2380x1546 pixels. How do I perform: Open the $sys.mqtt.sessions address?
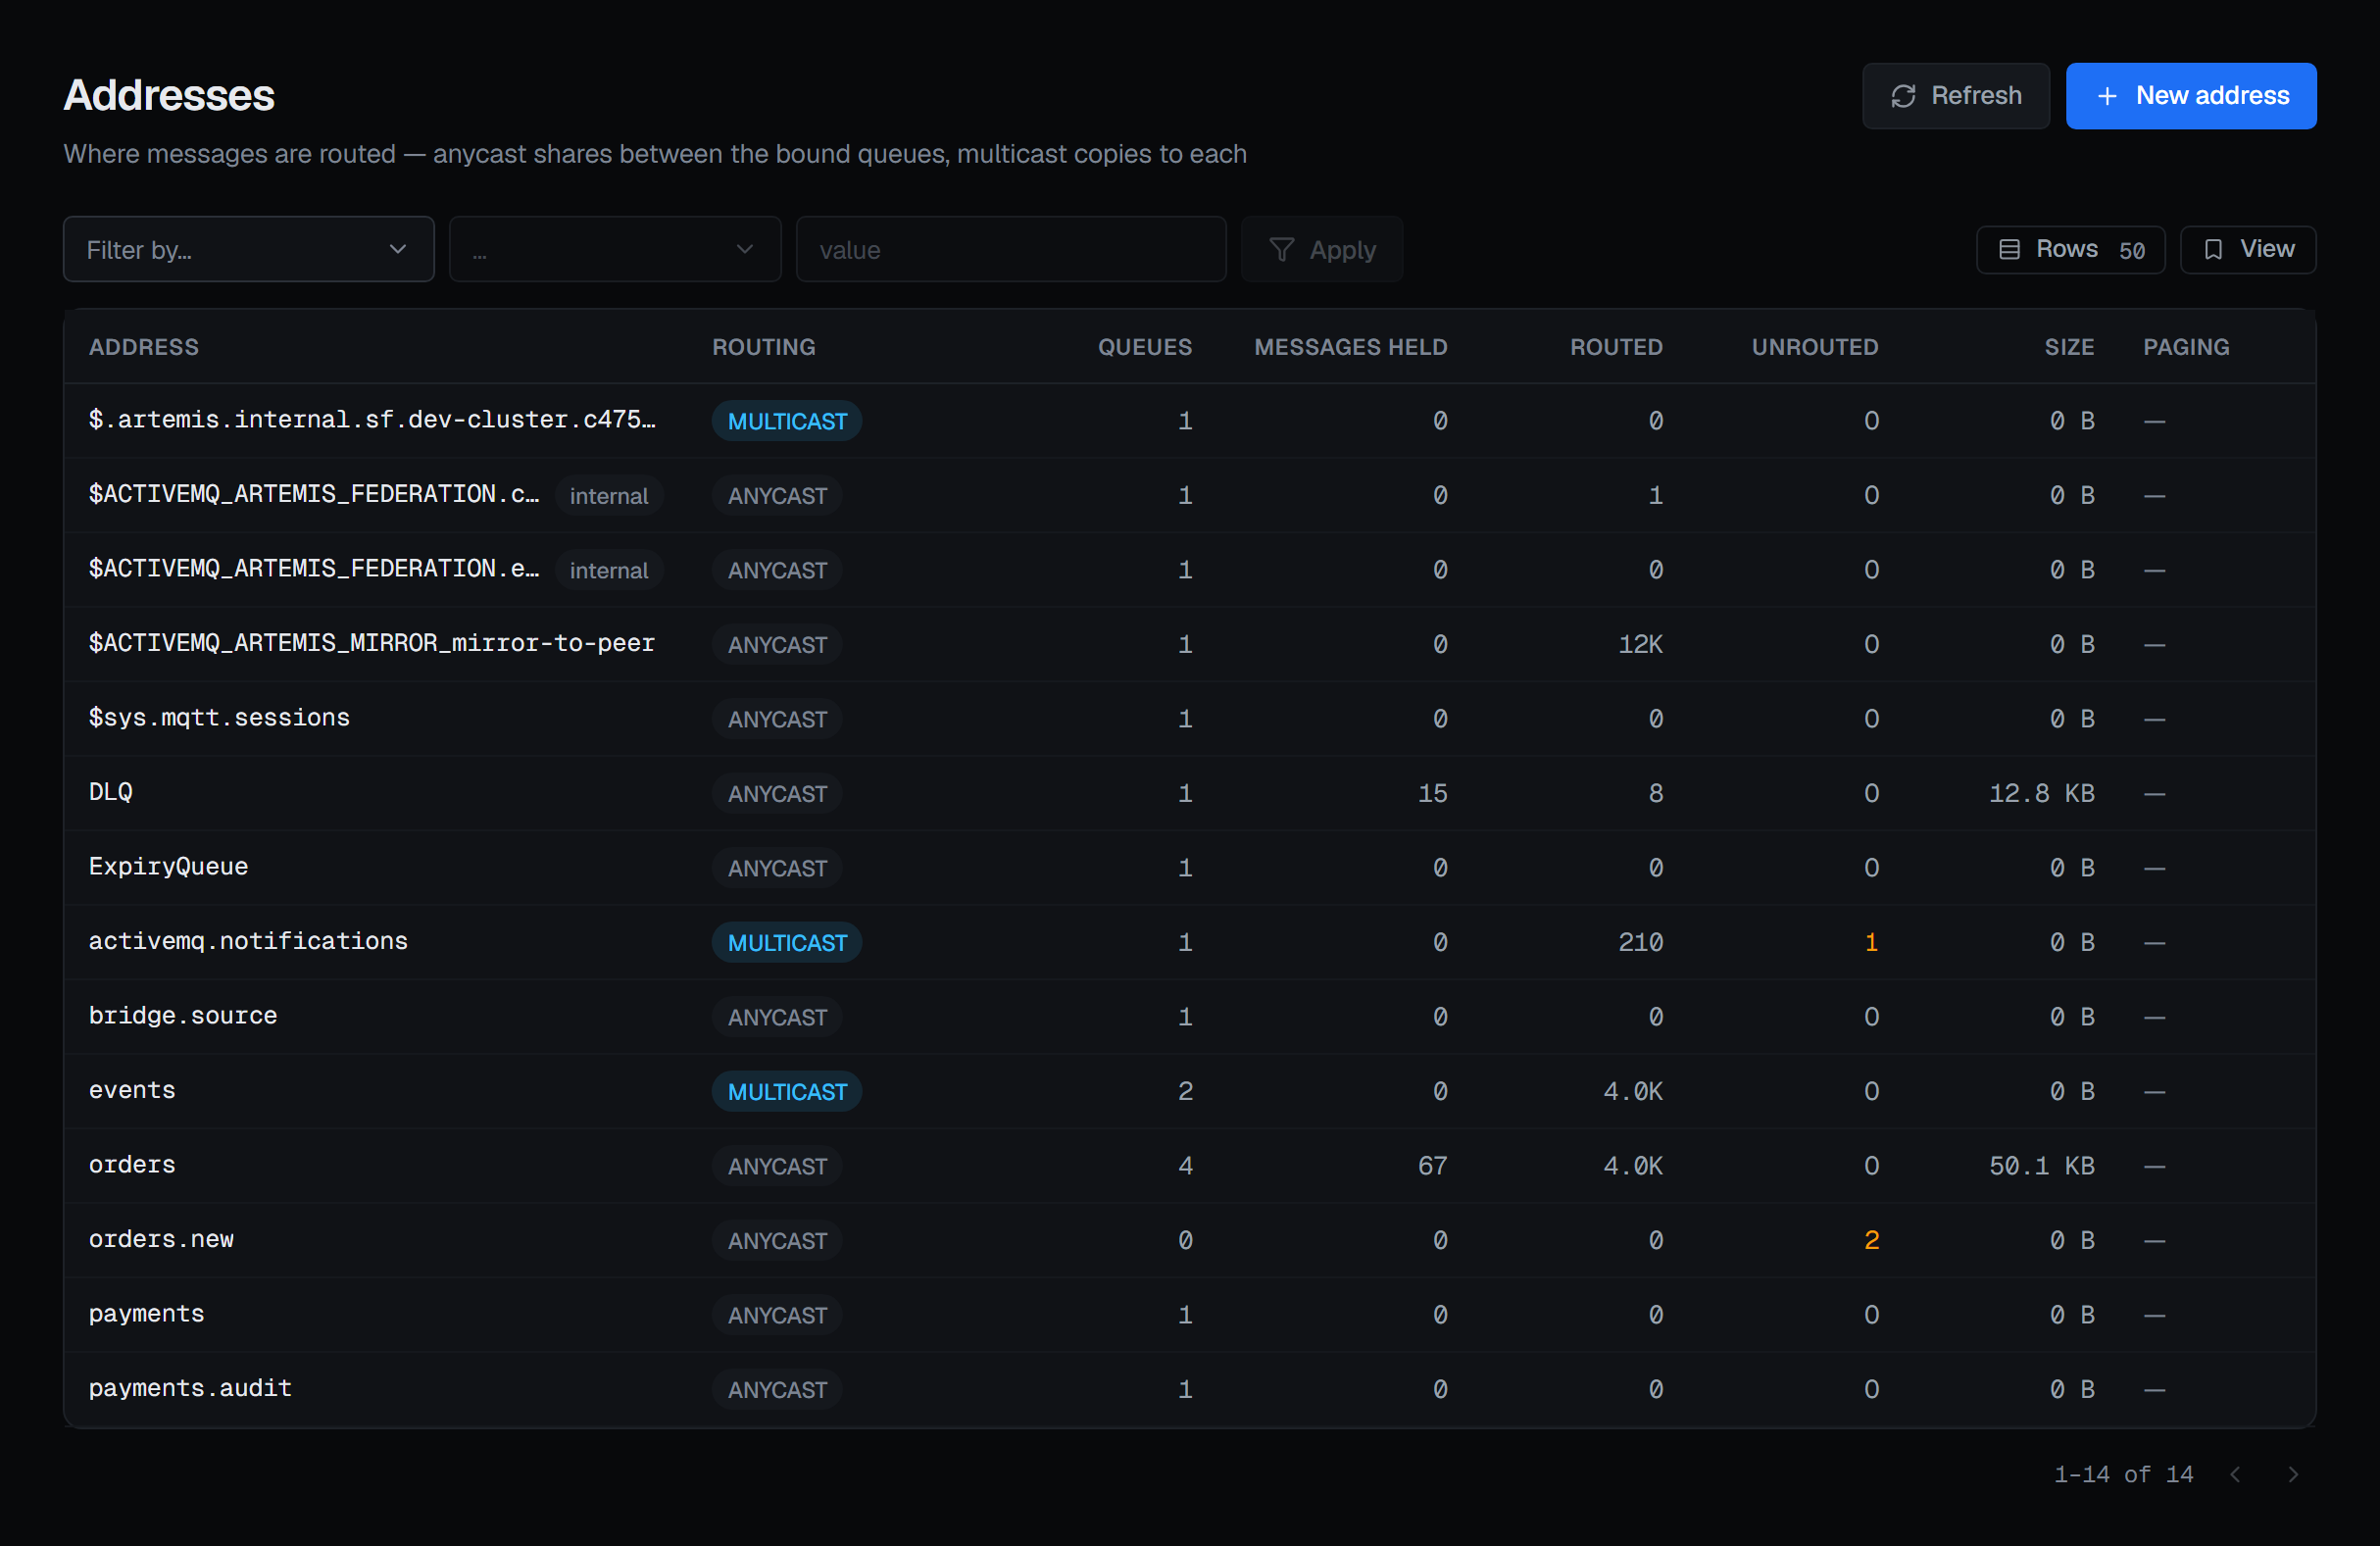point(219,718)
